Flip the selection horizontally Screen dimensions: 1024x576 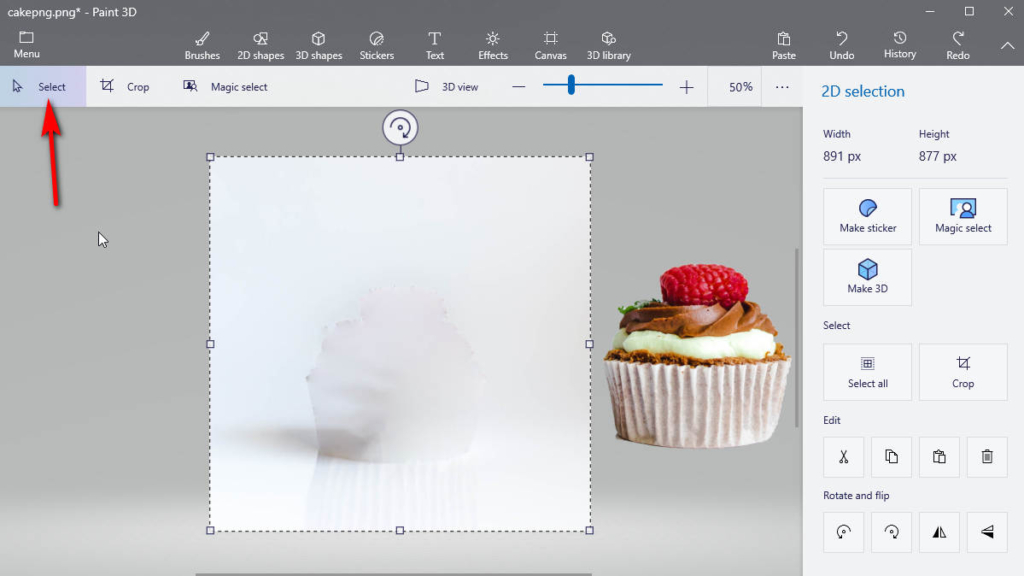point(939,532)
